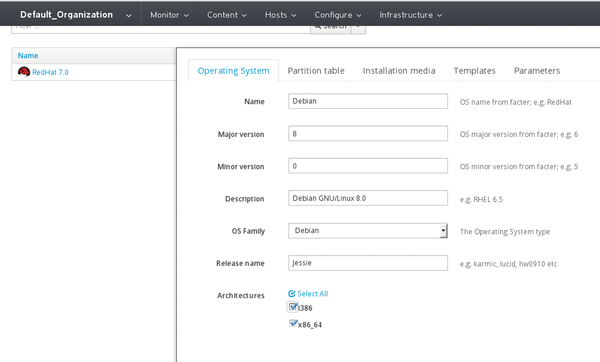This screenshot has height=362, width=600.
Task: Open the Default_Organization dropdown
Action: [x=76, y=15]
